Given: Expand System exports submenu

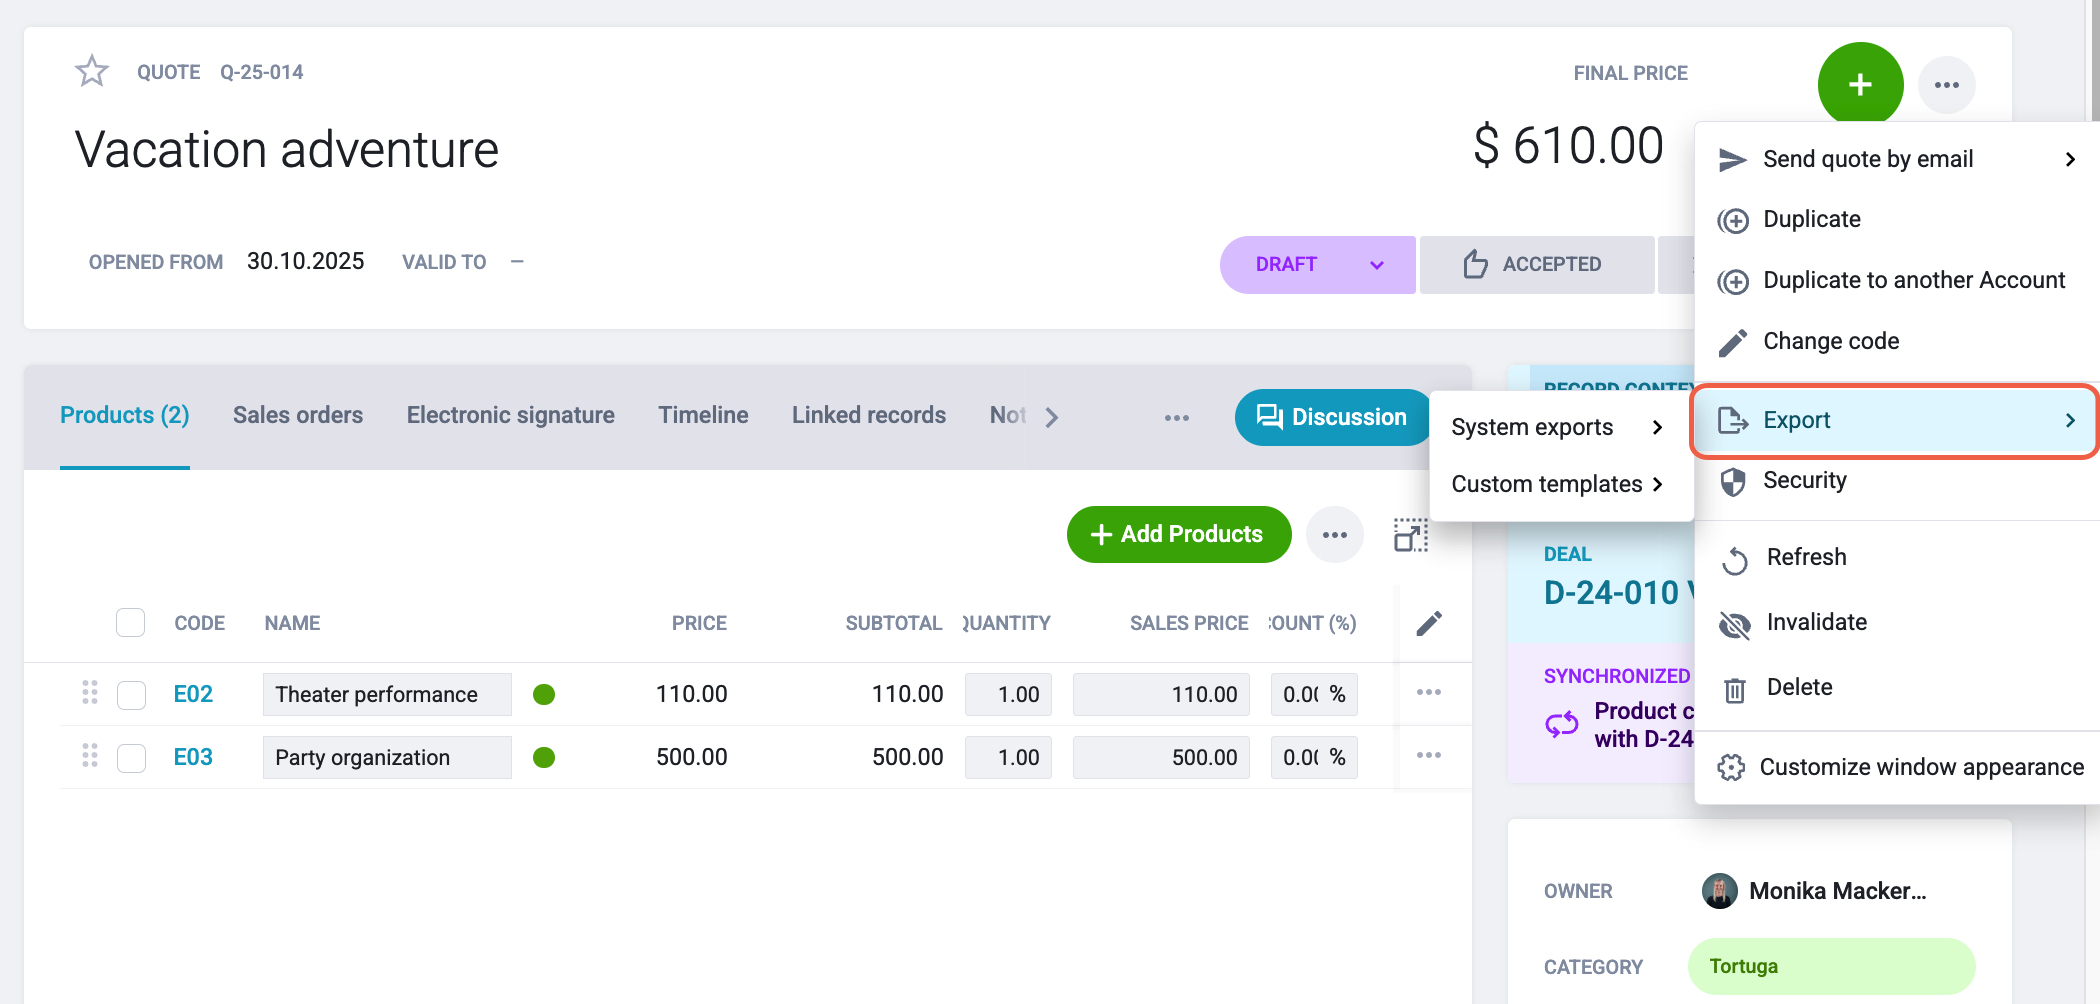Looking at the screenshot, I should click(1557, 427).
